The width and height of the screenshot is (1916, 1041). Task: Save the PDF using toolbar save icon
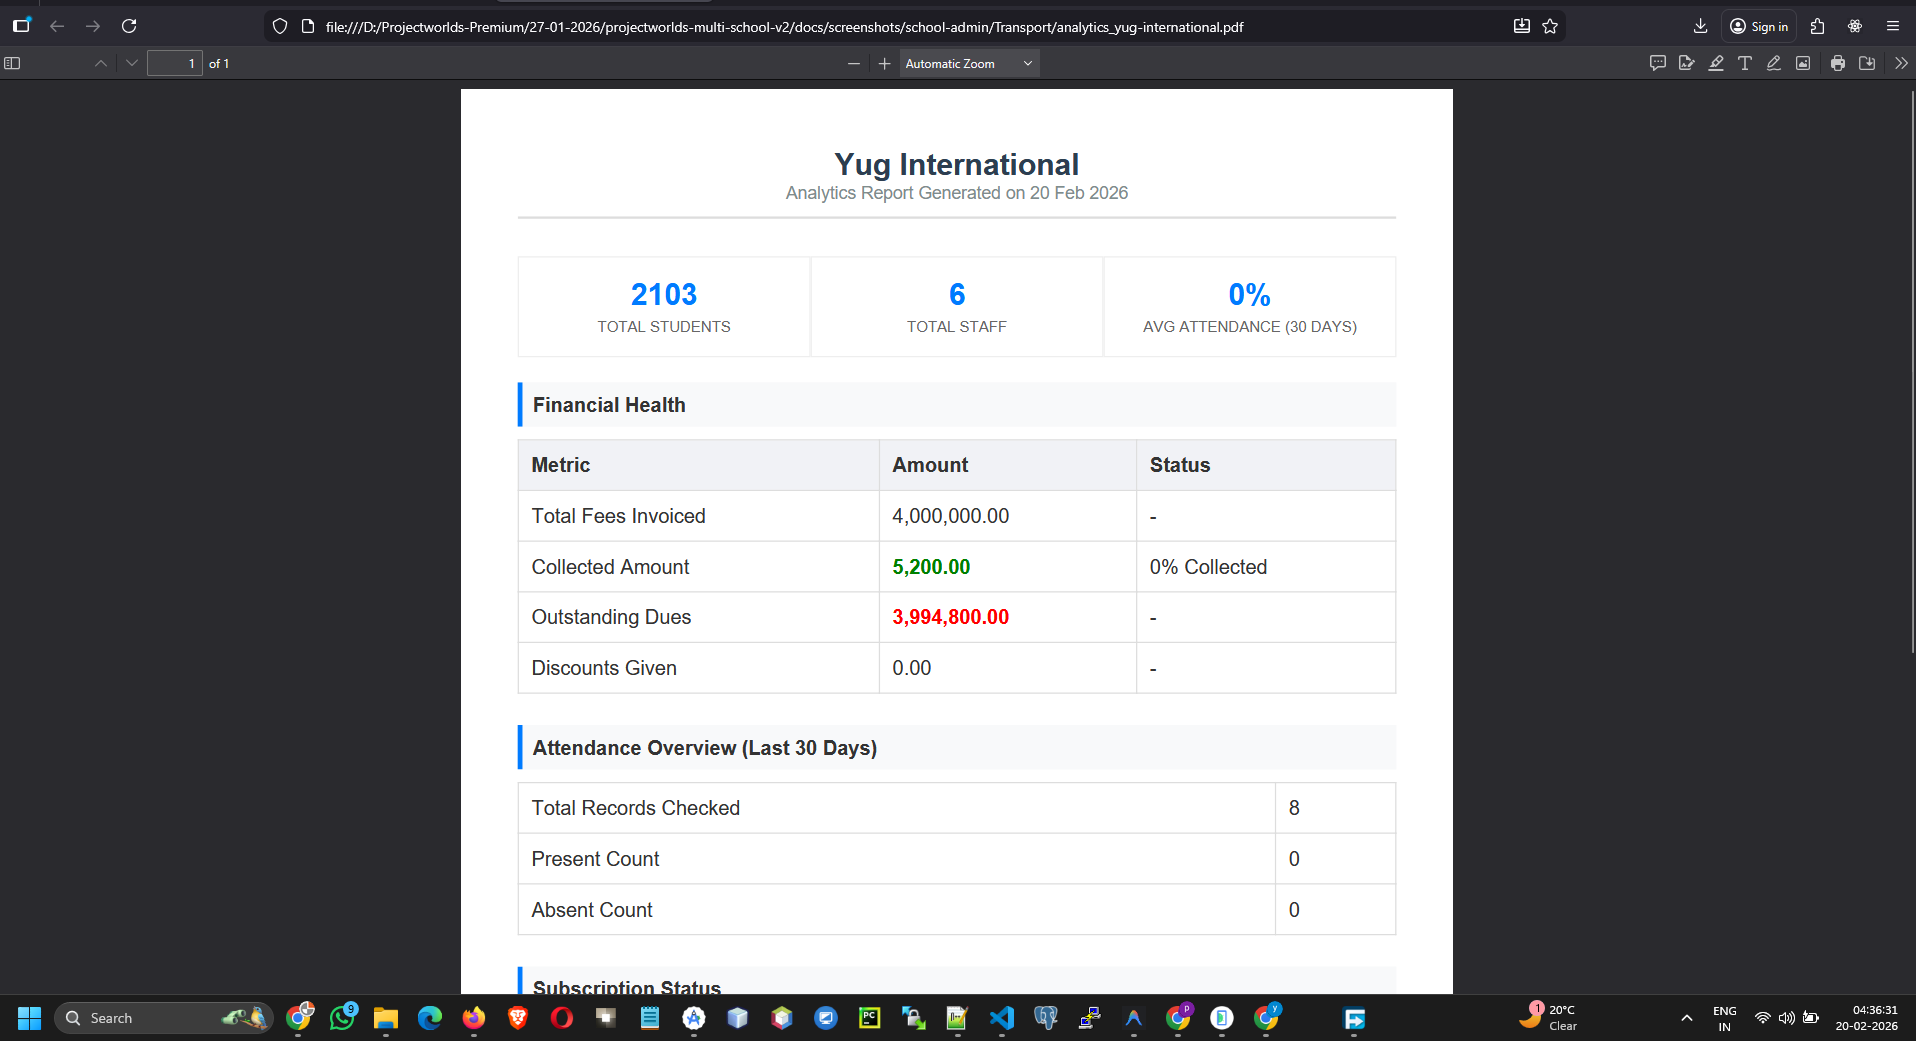tap(1867, 63)
